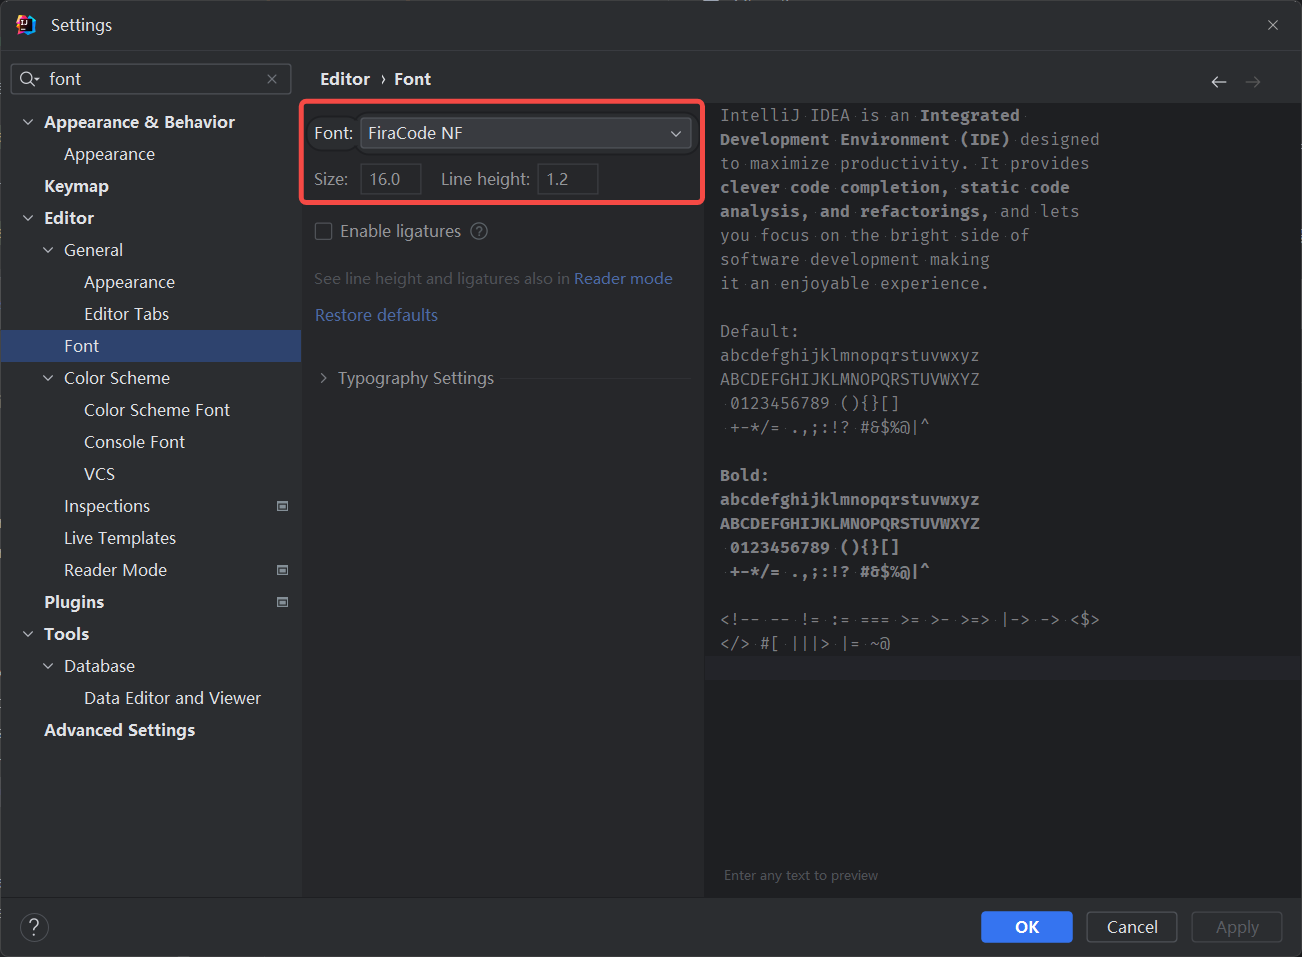This screenshot has width=1302, height=957.
Task: Click the search magnifier icon
Action: point(29,79)
